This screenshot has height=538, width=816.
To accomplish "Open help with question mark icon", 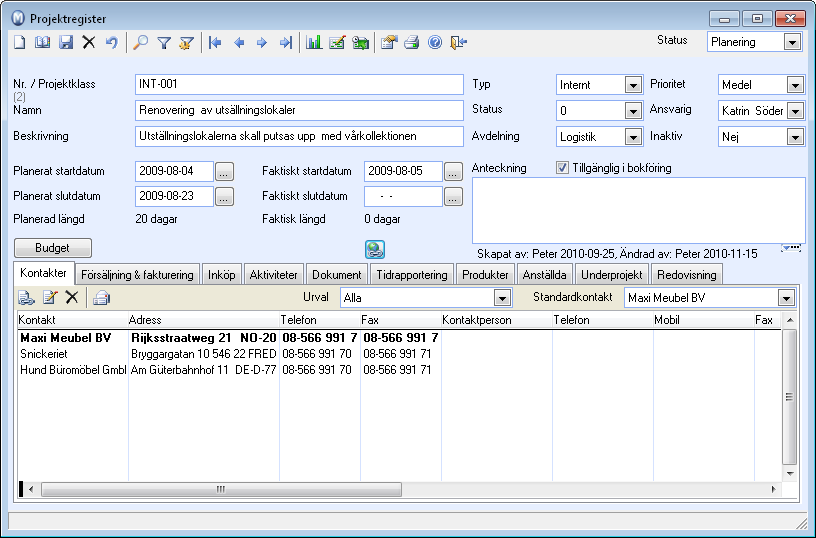I will [x=435, y=42].
